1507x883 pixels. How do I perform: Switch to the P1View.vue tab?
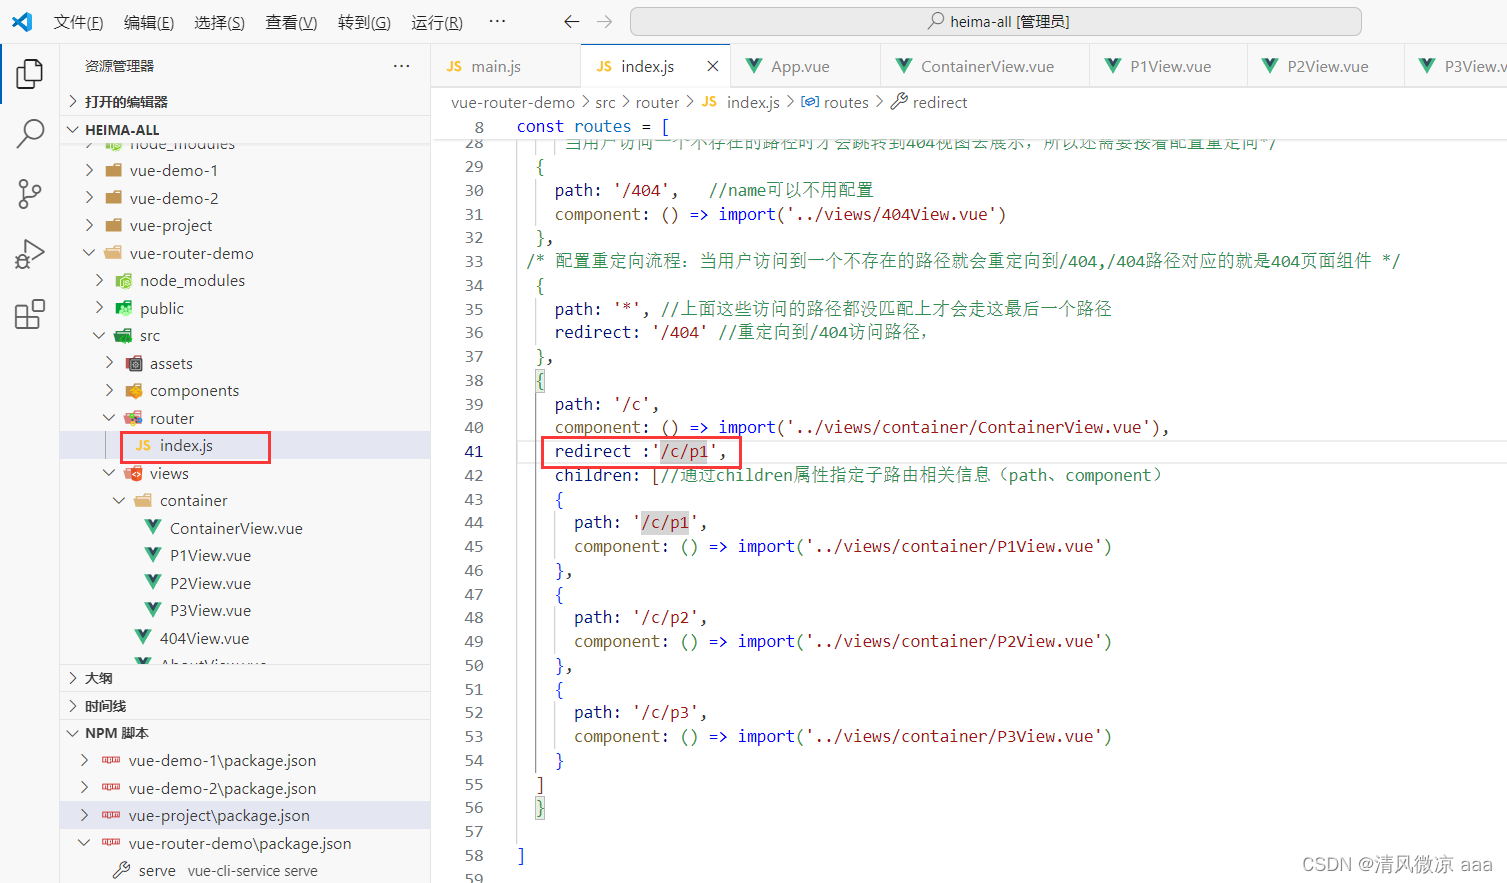(1168, 66)
